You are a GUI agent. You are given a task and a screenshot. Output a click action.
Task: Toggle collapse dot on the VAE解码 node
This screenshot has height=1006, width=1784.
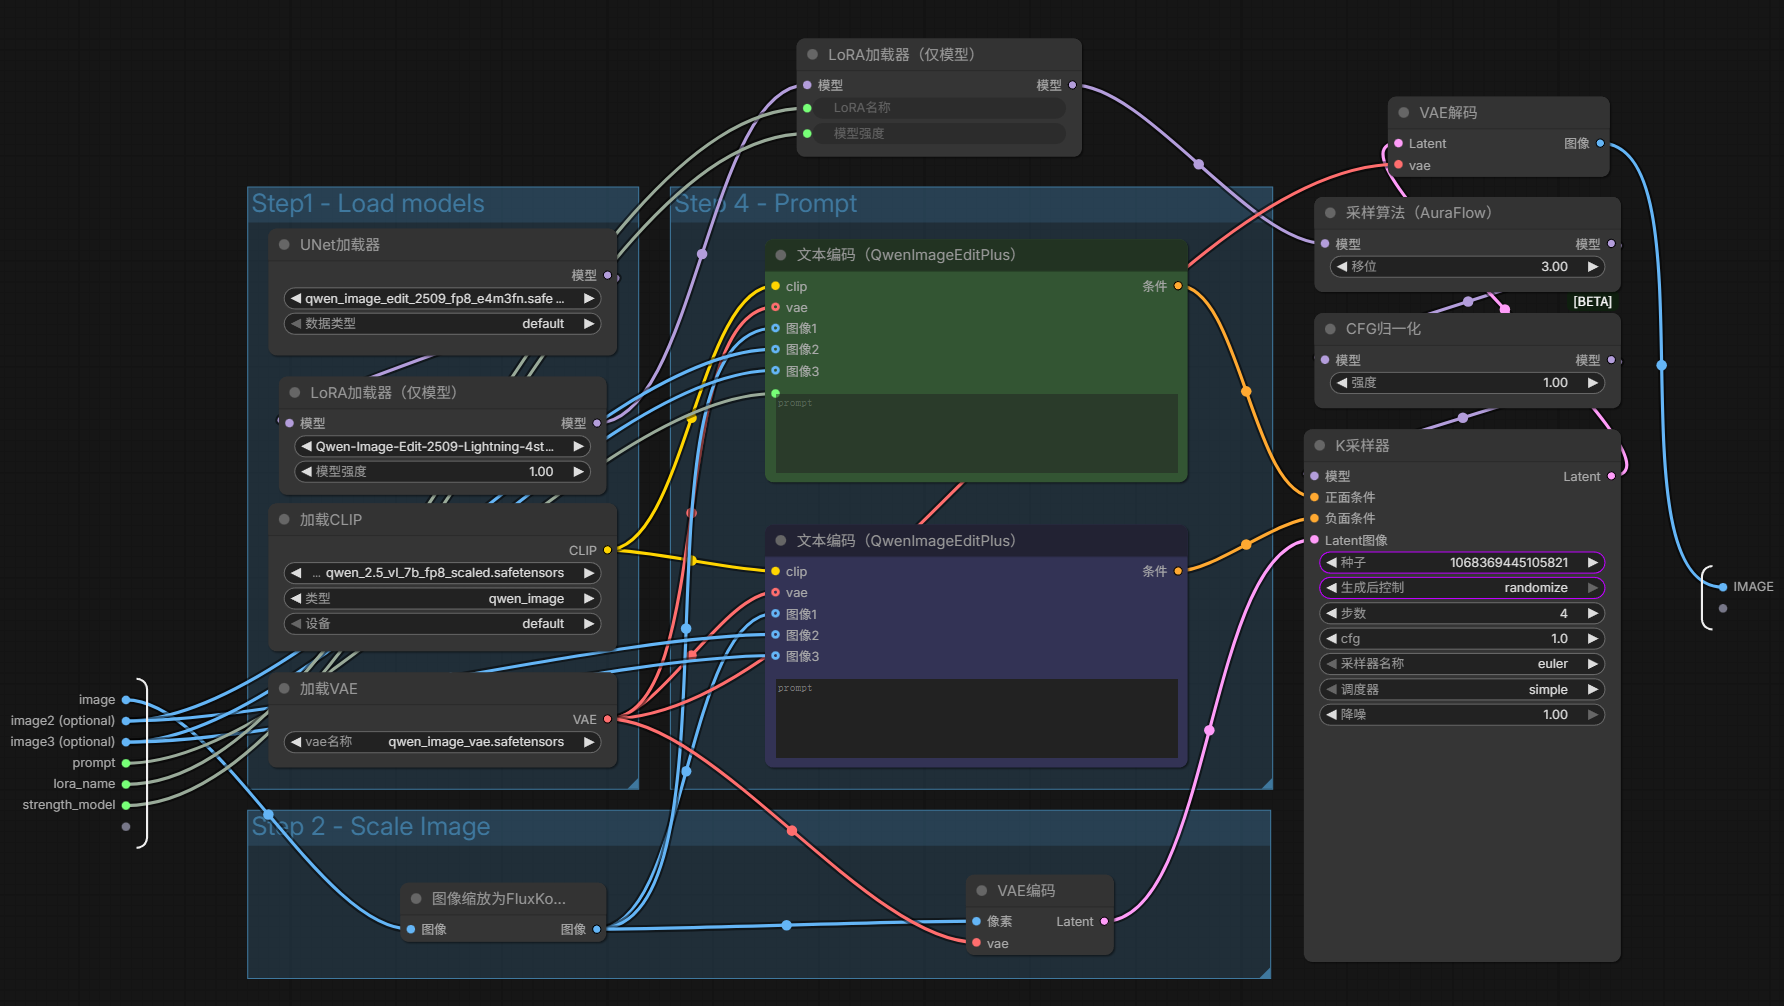tap(1404, 113)
